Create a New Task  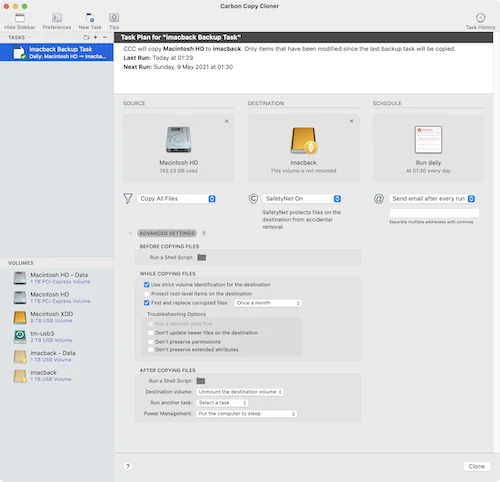[x=90, y=21]
